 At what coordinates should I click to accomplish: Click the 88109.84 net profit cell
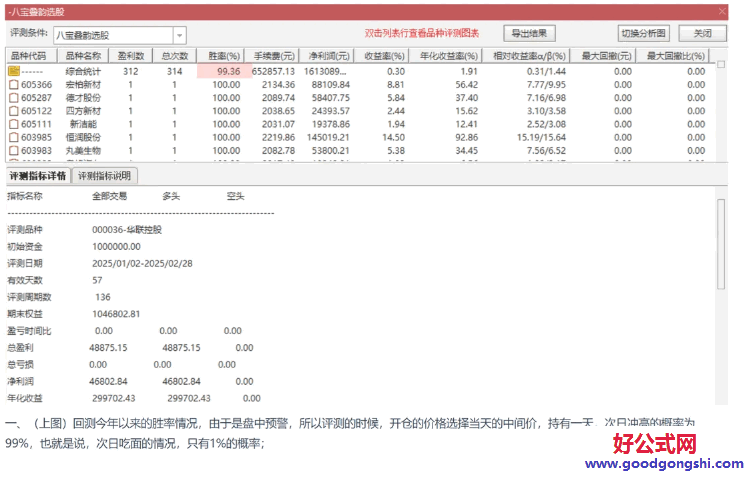pos(331,85)
